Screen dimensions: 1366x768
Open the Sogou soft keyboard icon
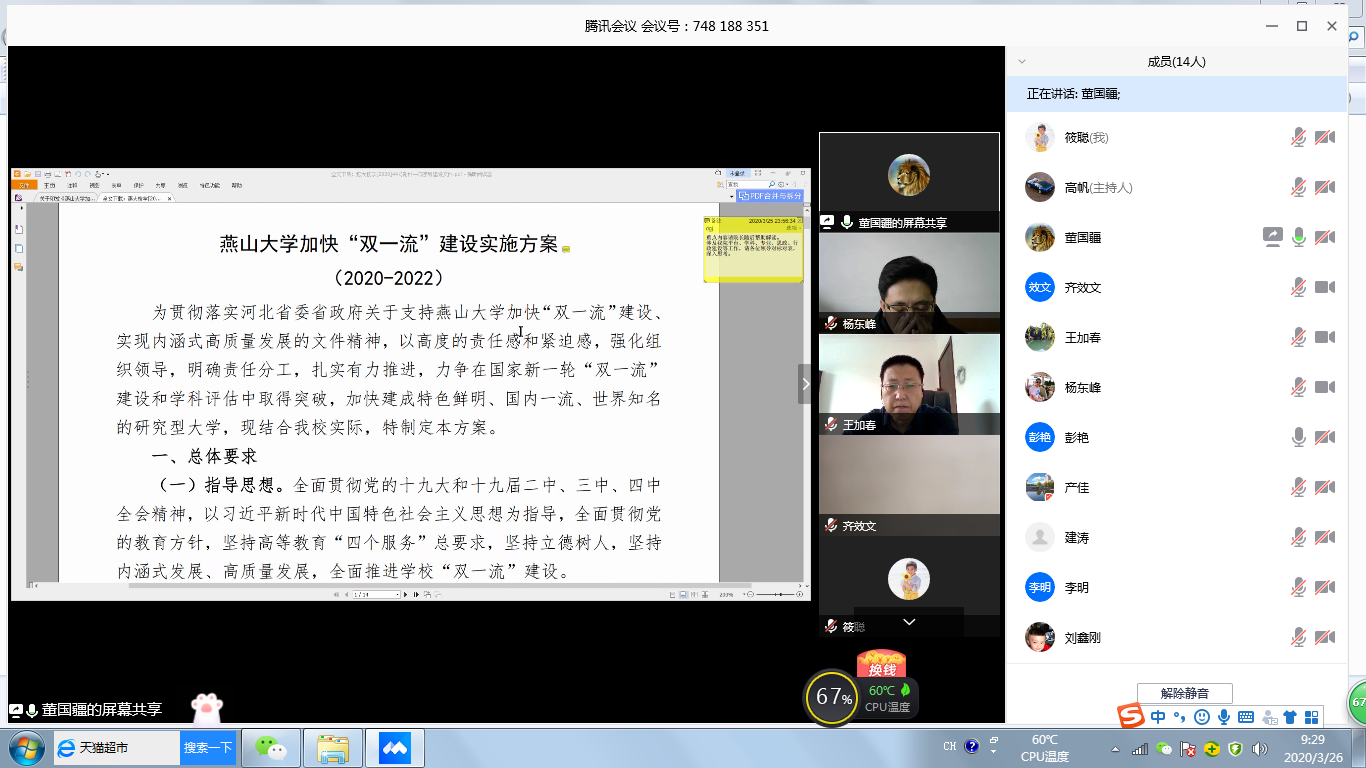(x=1246, y=717)
